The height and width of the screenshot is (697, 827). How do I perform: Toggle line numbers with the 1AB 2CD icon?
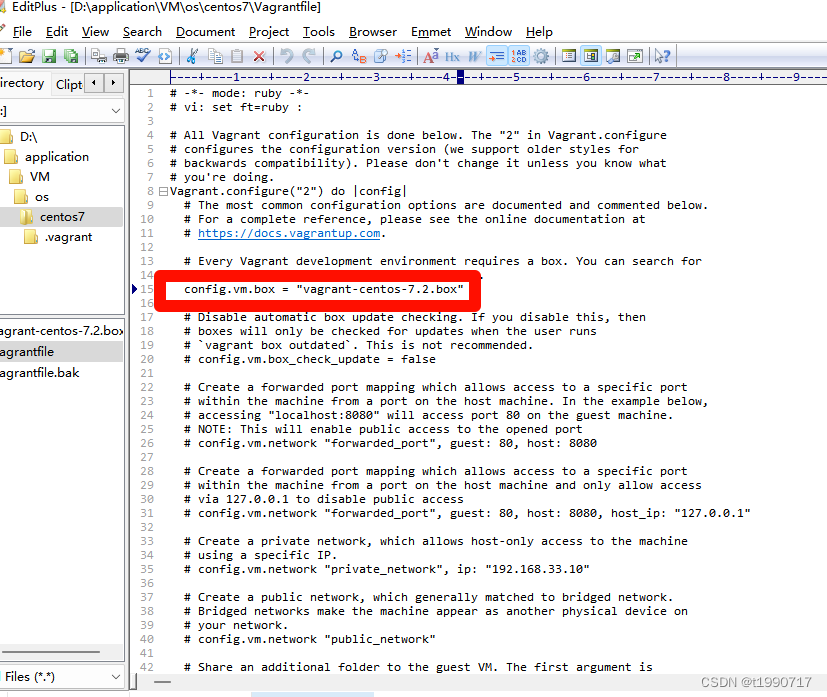pos(519,56)
